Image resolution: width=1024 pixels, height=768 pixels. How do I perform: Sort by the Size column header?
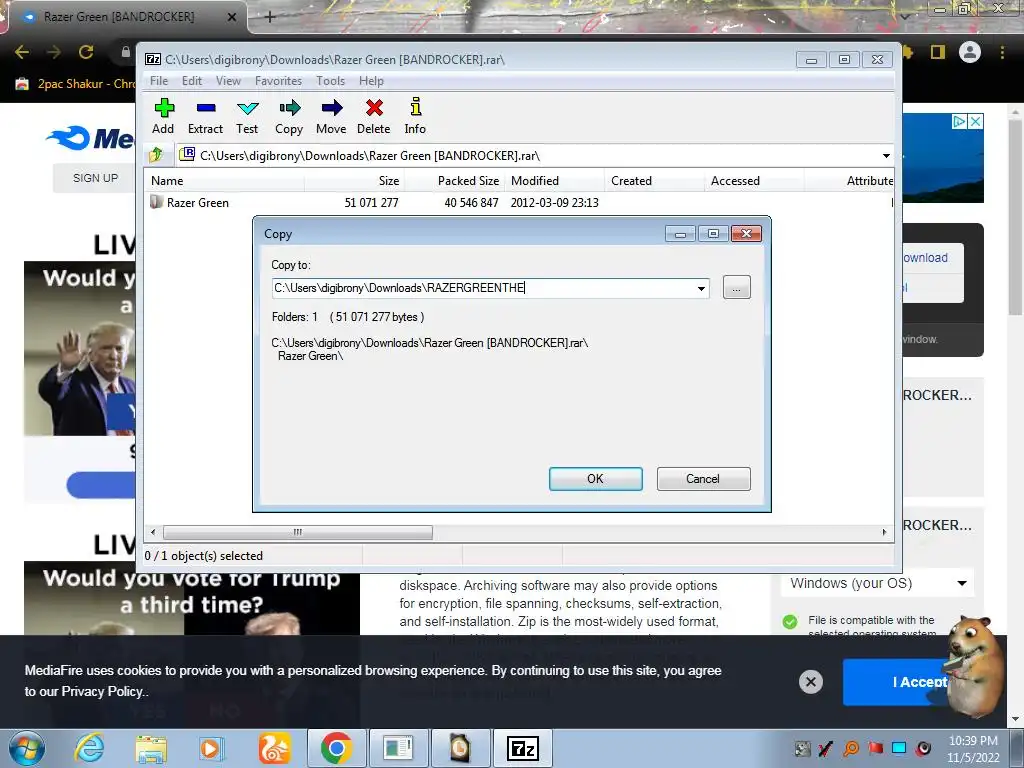point(355,181)
